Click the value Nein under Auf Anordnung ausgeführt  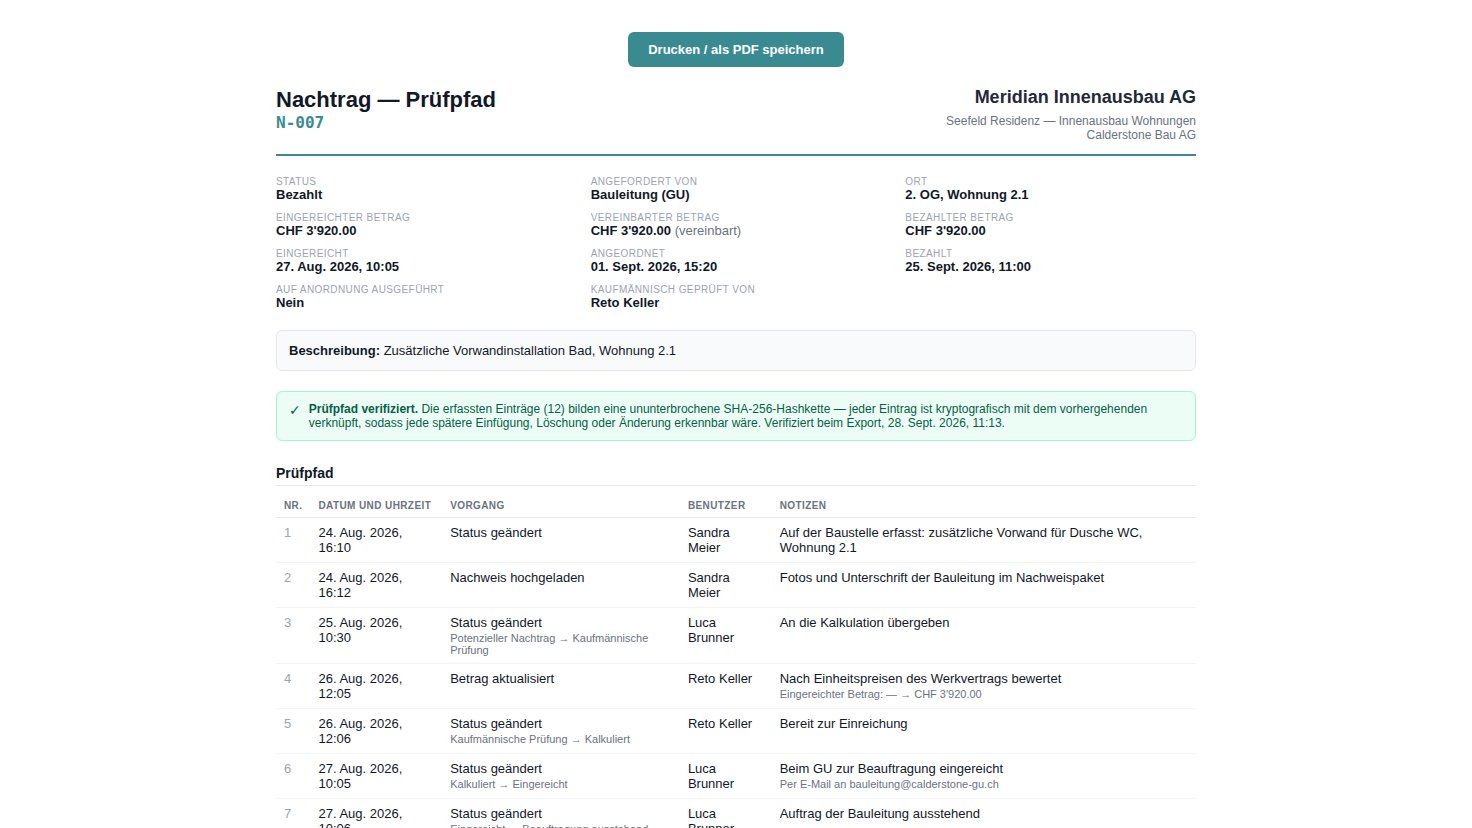pyautogui.click(x=290, y=303)
